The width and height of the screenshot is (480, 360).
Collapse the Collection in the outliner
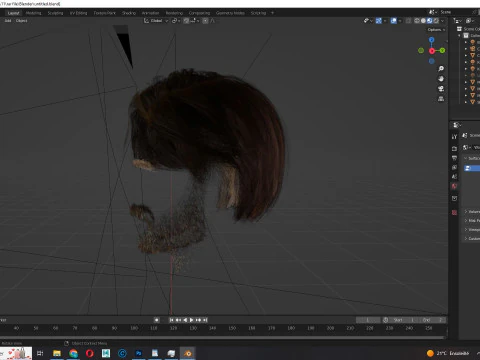point(459,35)
